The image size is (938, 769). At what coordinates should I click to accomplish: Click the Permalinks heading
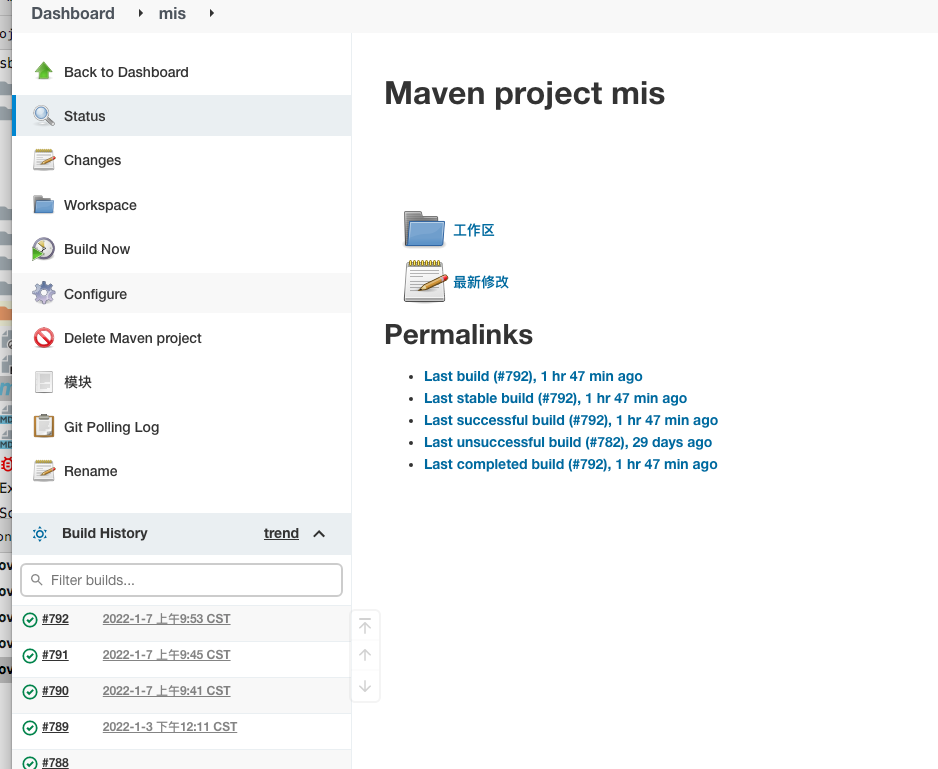click(458, 335)
